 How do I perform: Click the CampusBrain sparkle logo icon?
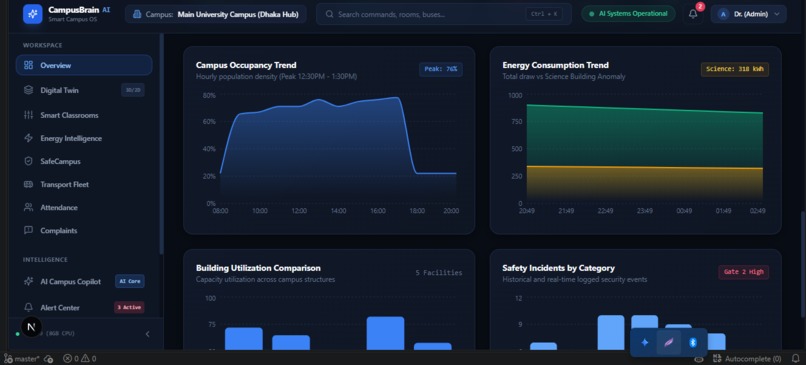coord(32,14)
